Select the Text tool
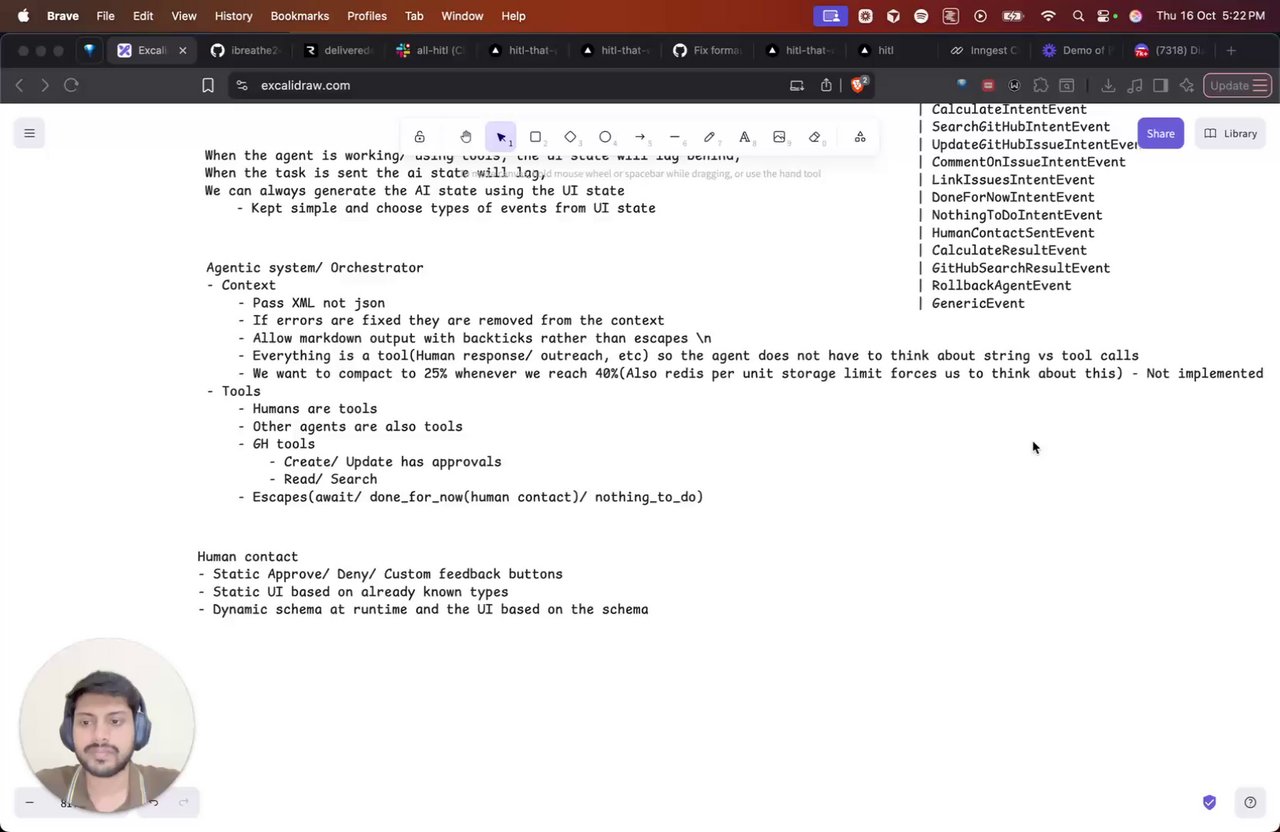The width and height of the screenshot is (1280, 832). point(745,137)
